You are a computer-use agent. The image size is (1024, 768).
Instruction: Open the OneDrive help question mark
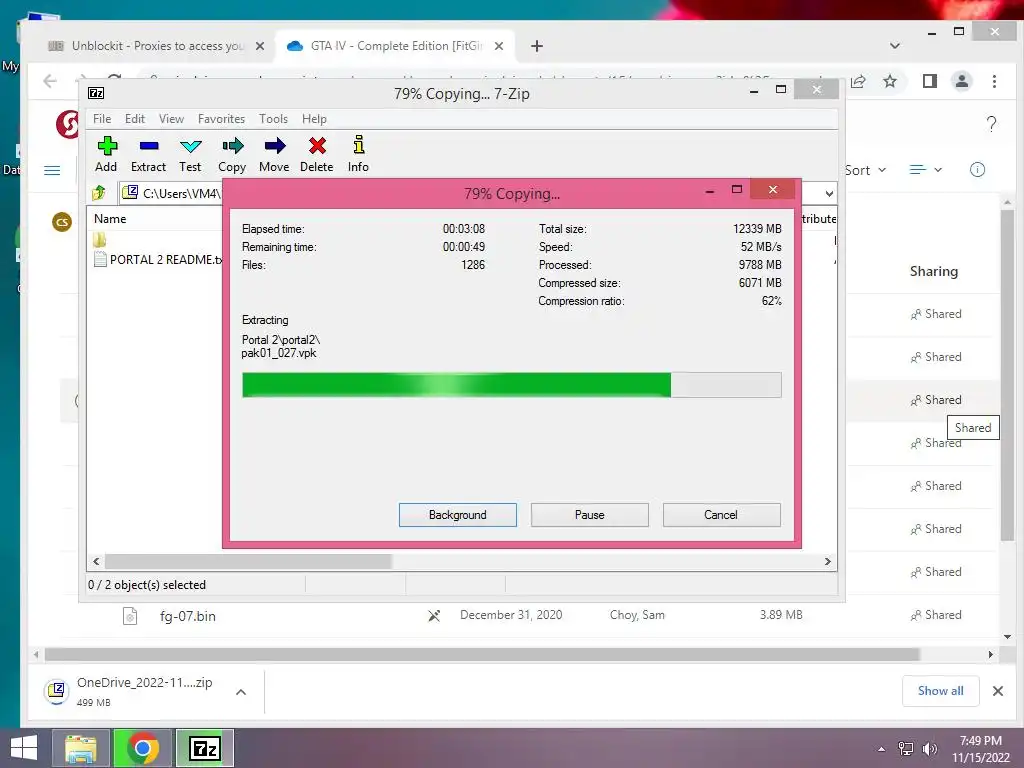[991, 123]
